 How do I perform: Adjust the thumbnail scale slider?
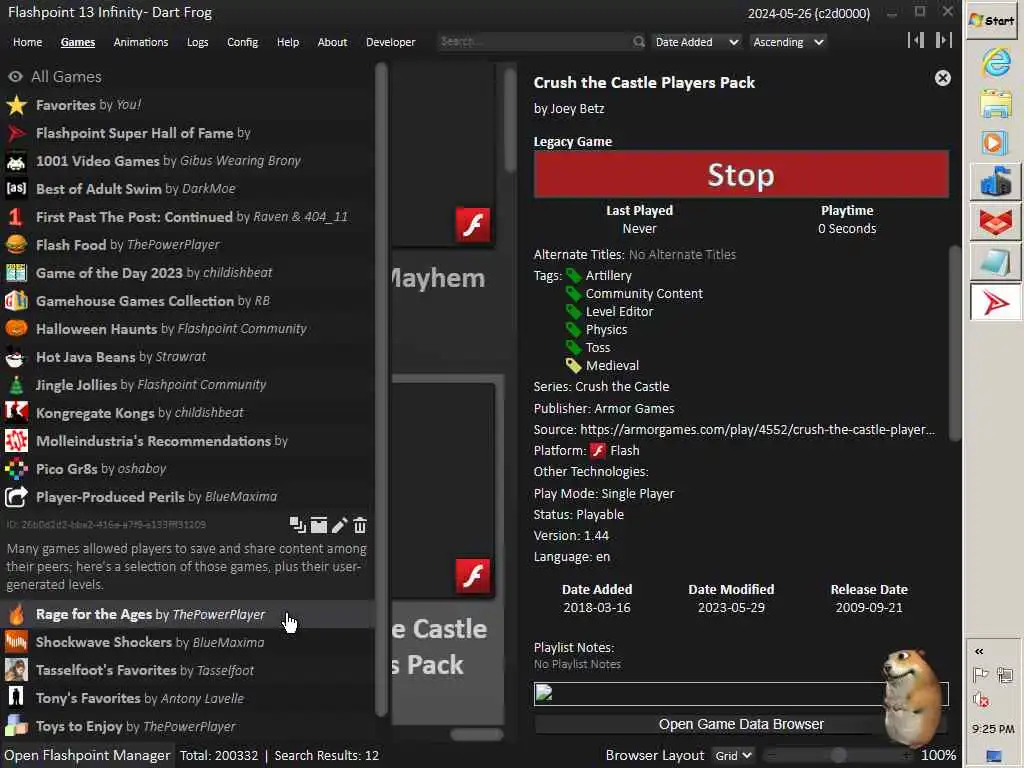pyautogui.click(x=839, y=756)
